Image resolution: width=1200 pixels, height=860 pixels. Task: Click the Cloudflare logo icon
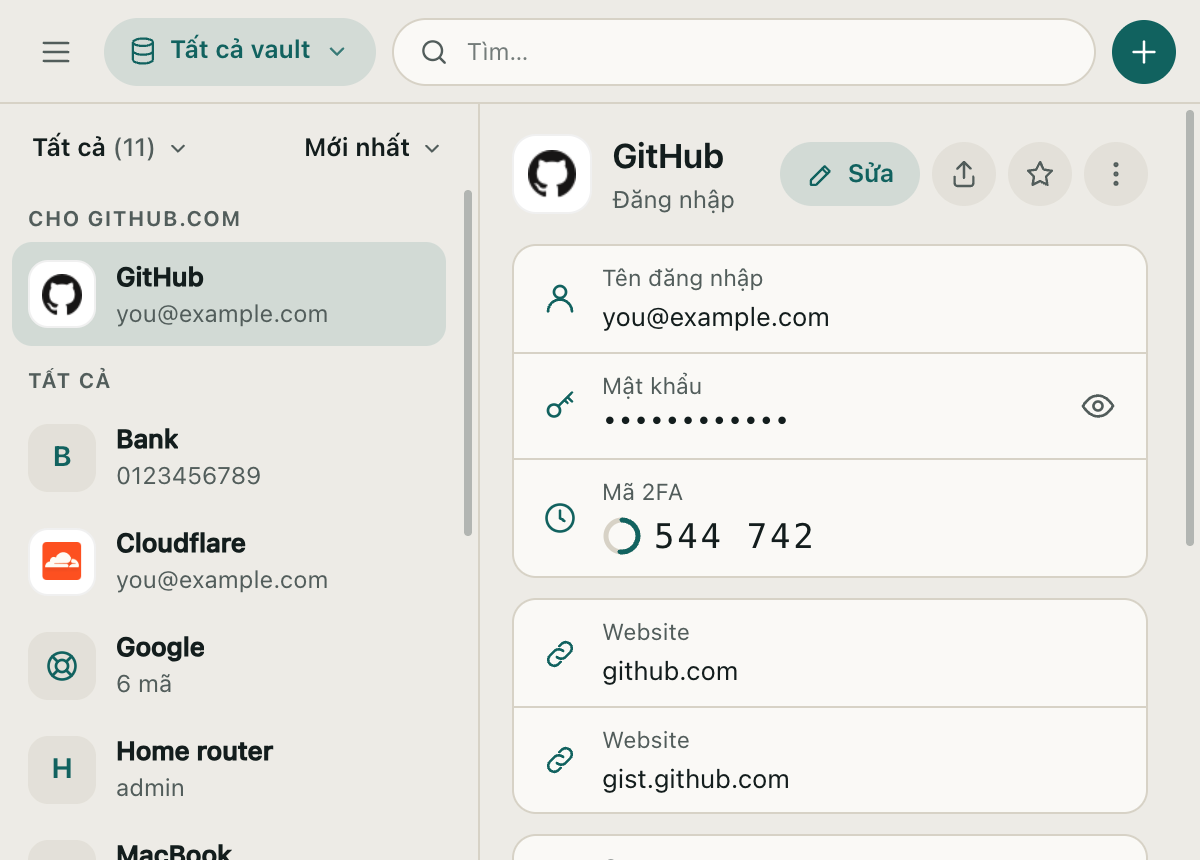[62, 562]
